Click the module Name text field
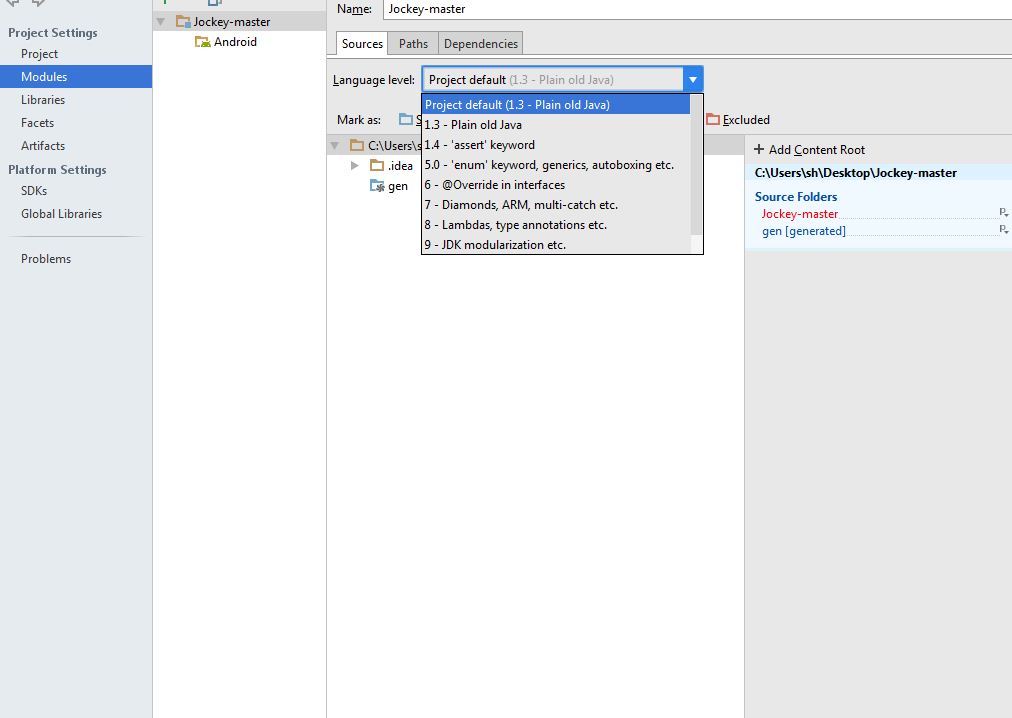Screen dimensions: 1012x718 tap(690, 9)
